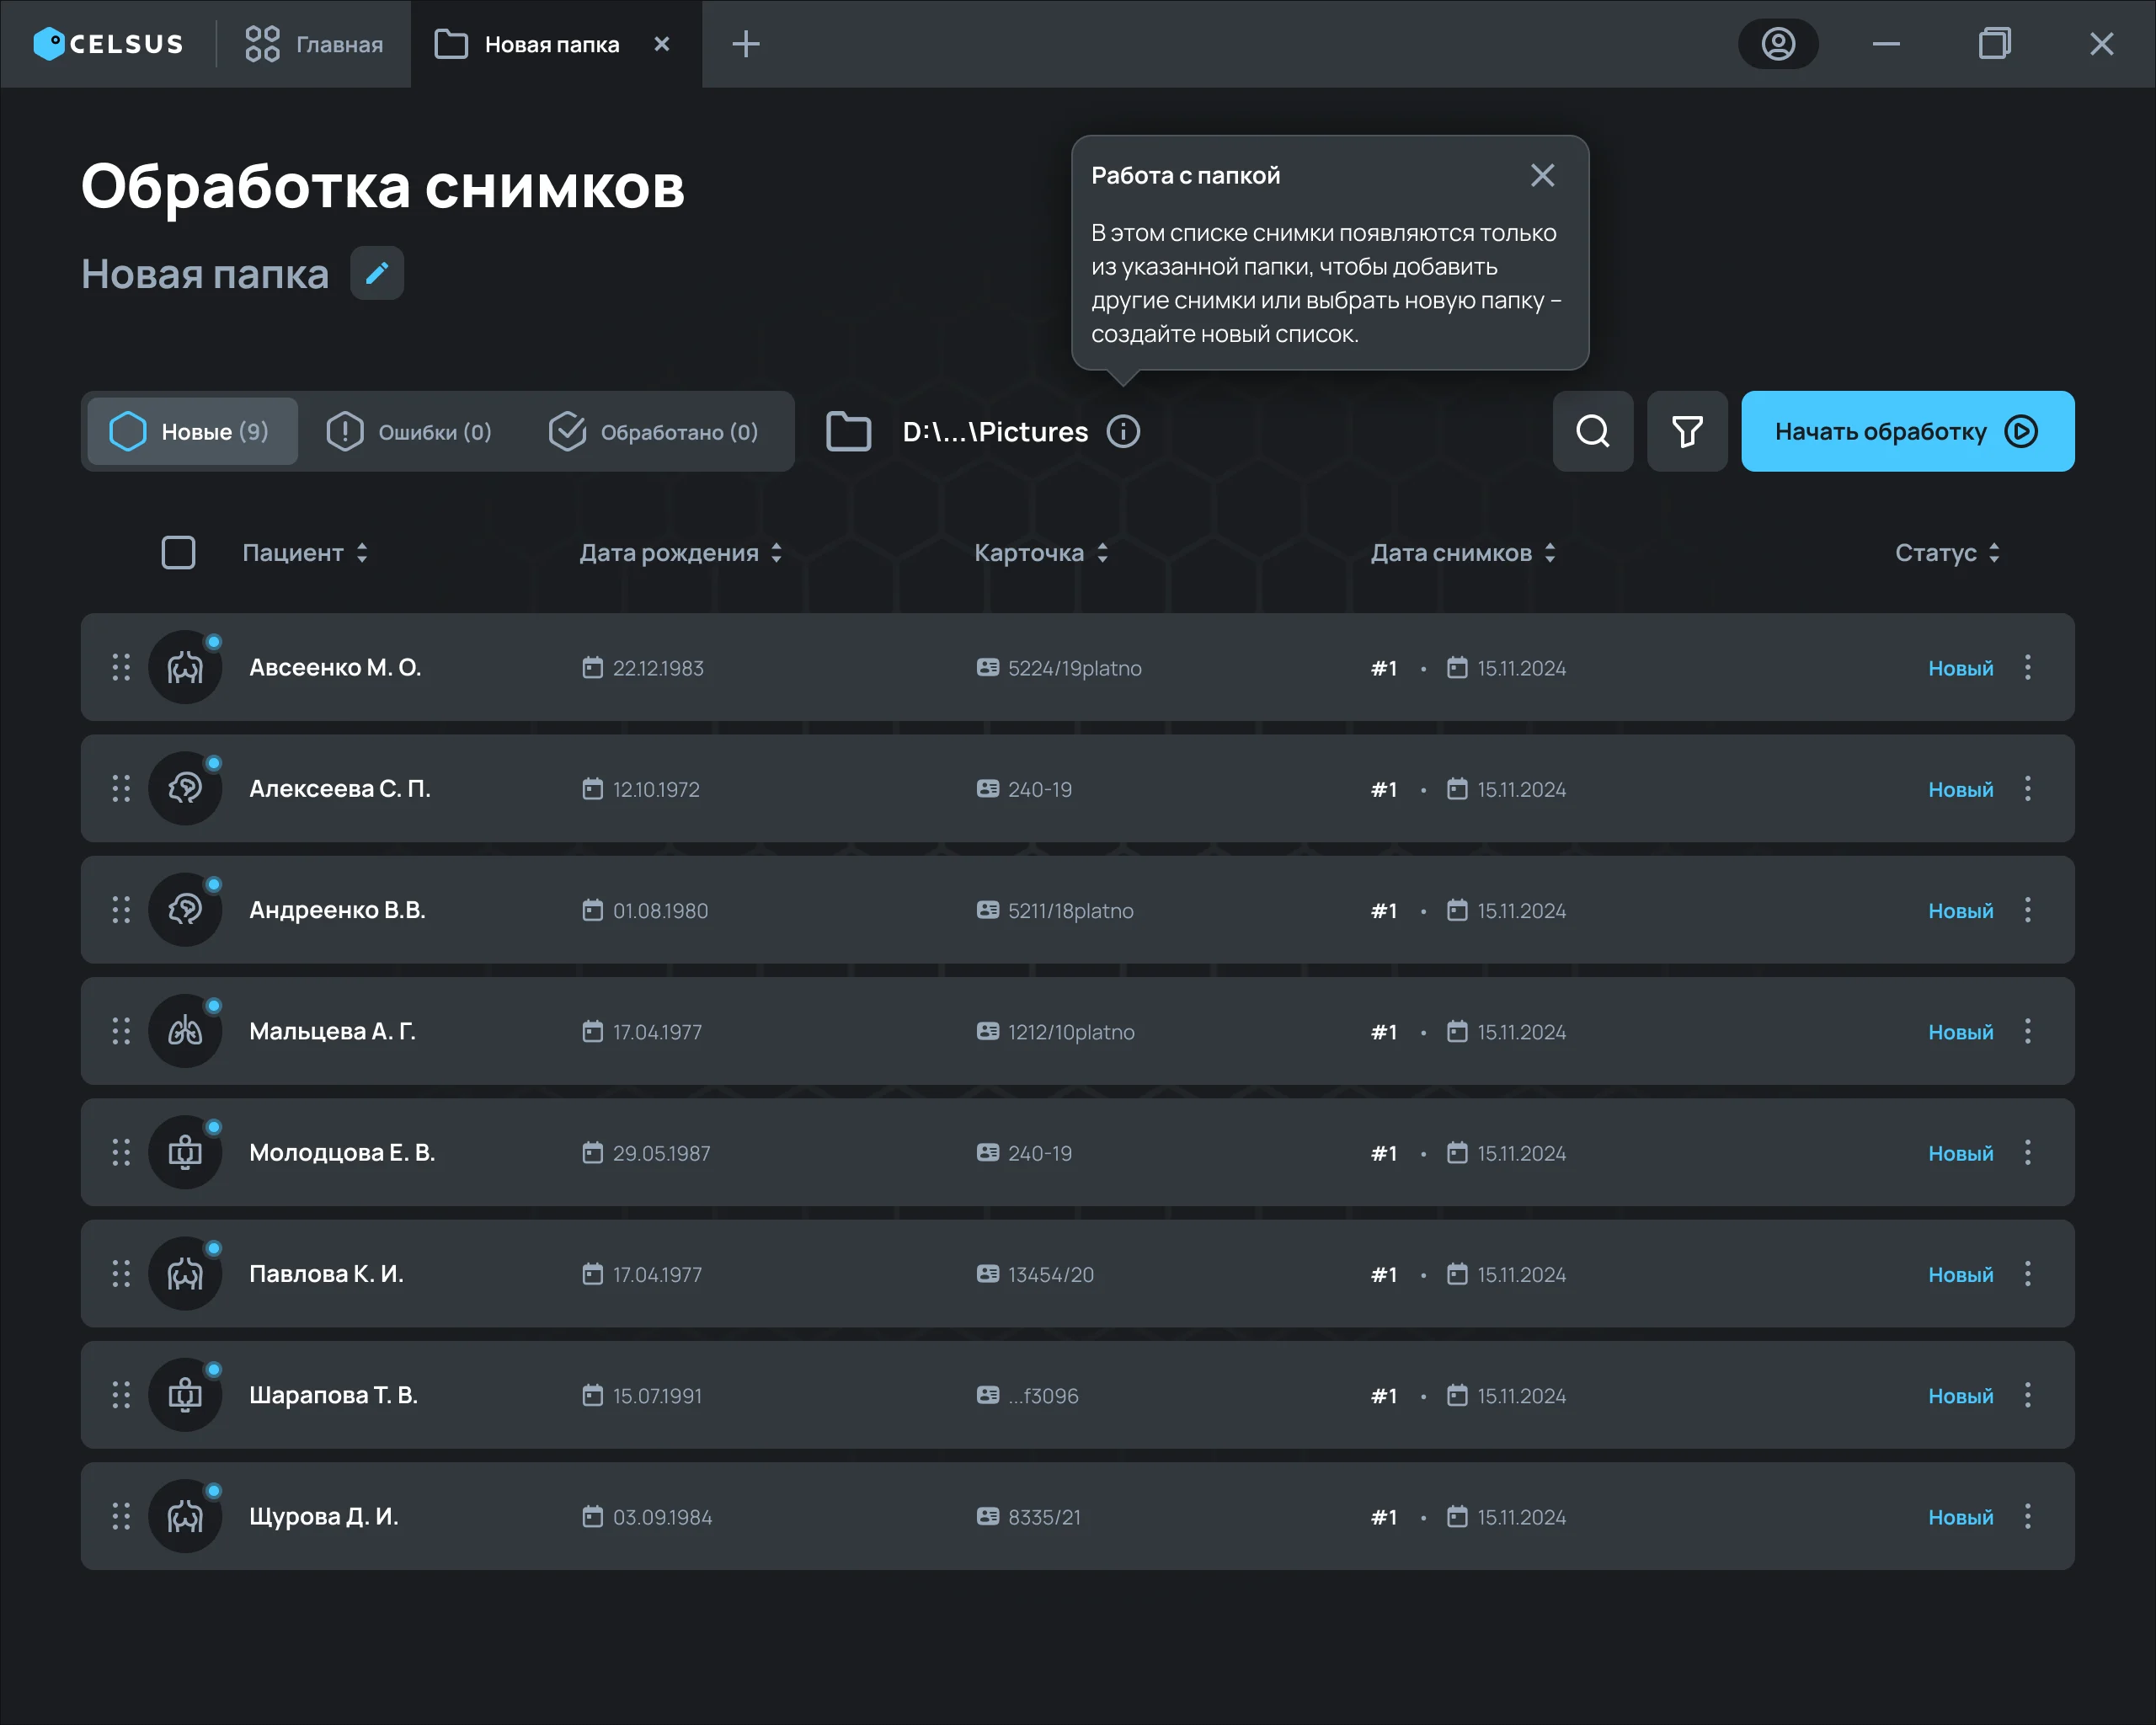Click the drag handle of the Андреенко В.В. row

click(121, 910)
